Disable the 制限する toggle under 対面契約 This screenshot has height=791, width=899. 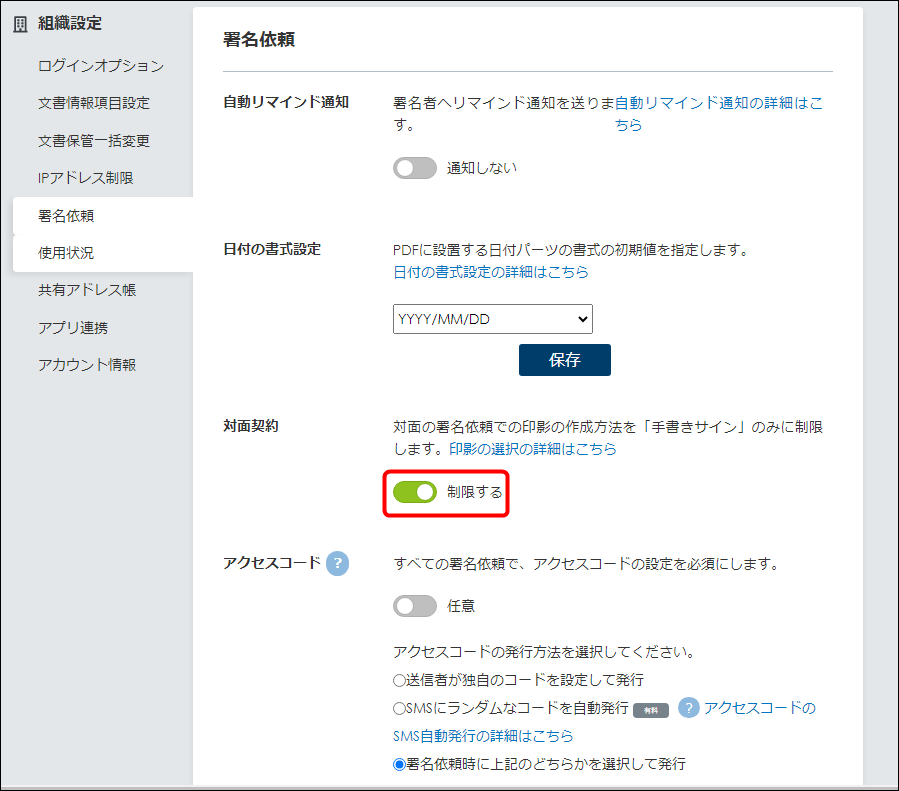415,492
